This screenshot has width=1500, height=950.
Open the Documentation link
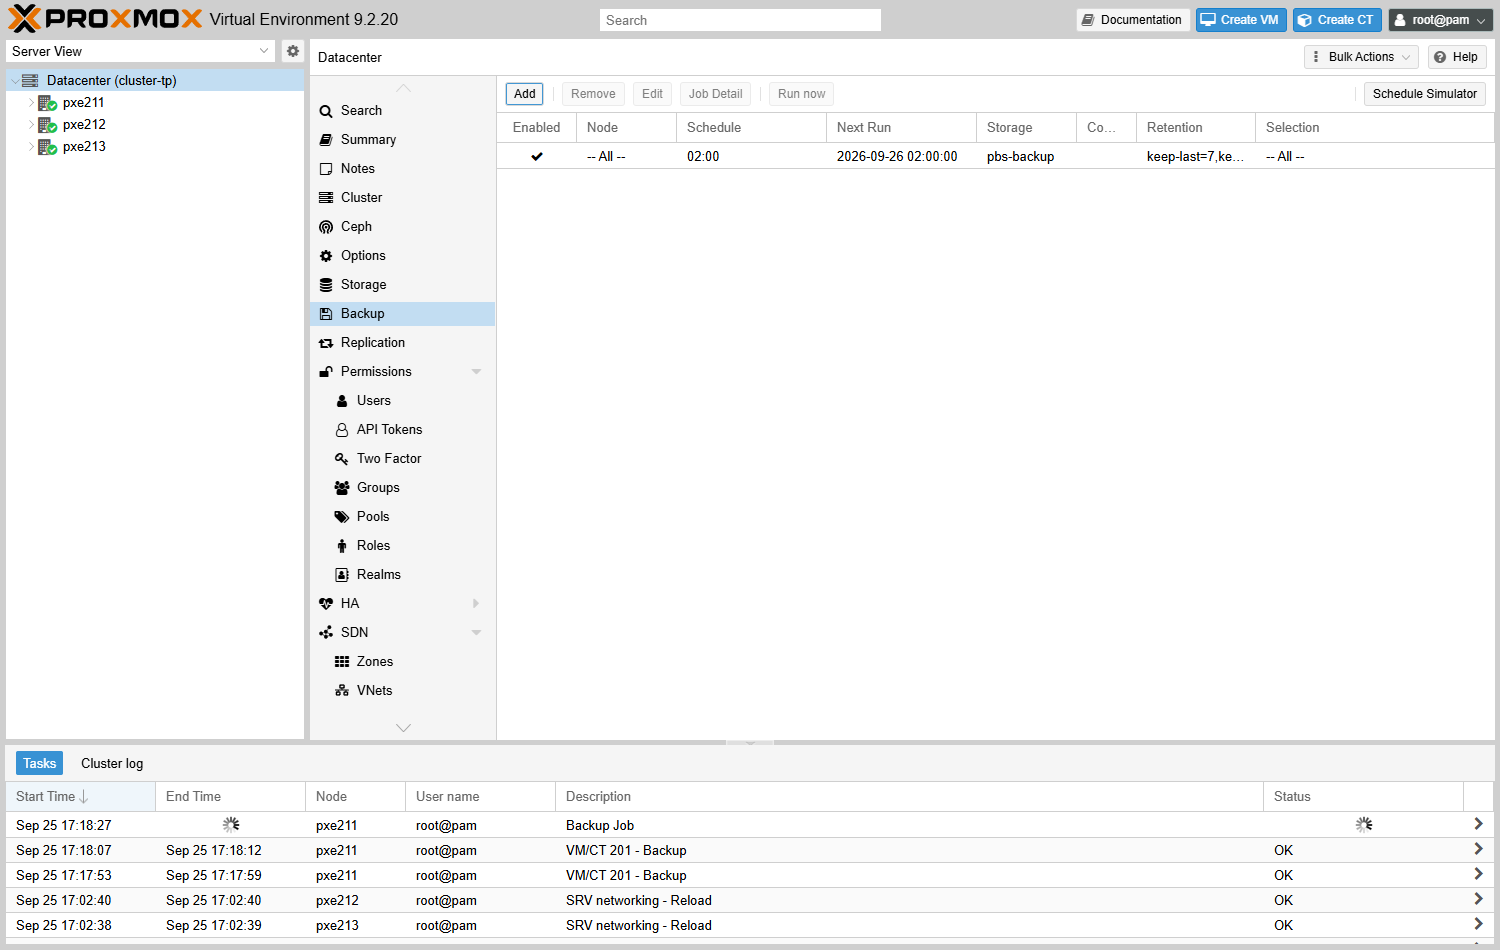[1133, 20]
